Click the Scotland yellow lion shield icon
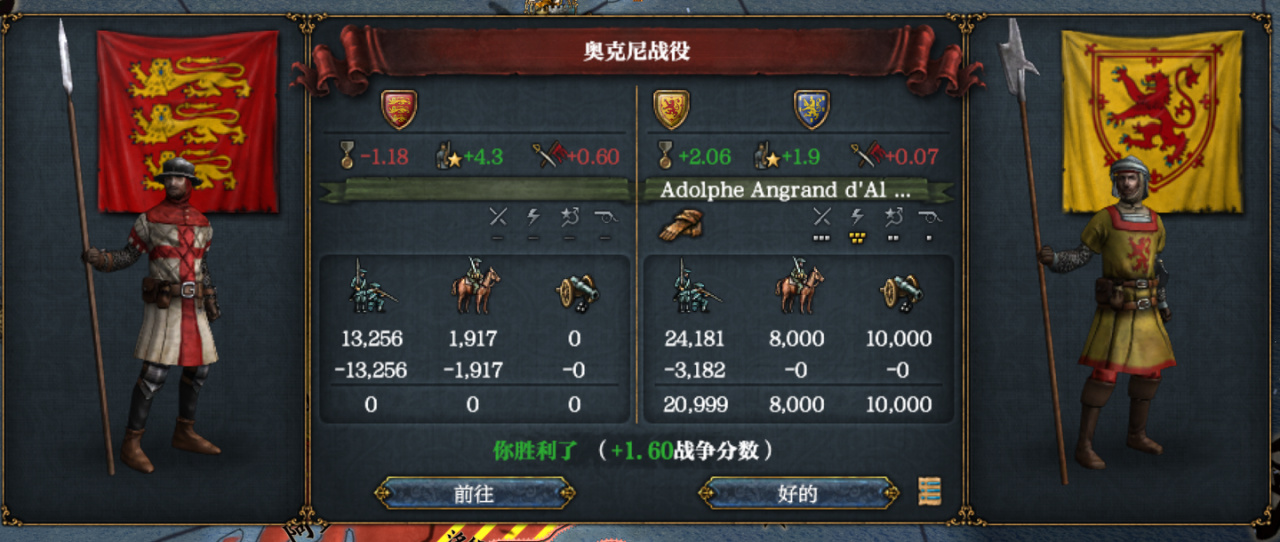The image size is (1280, 542). (671, 109)
